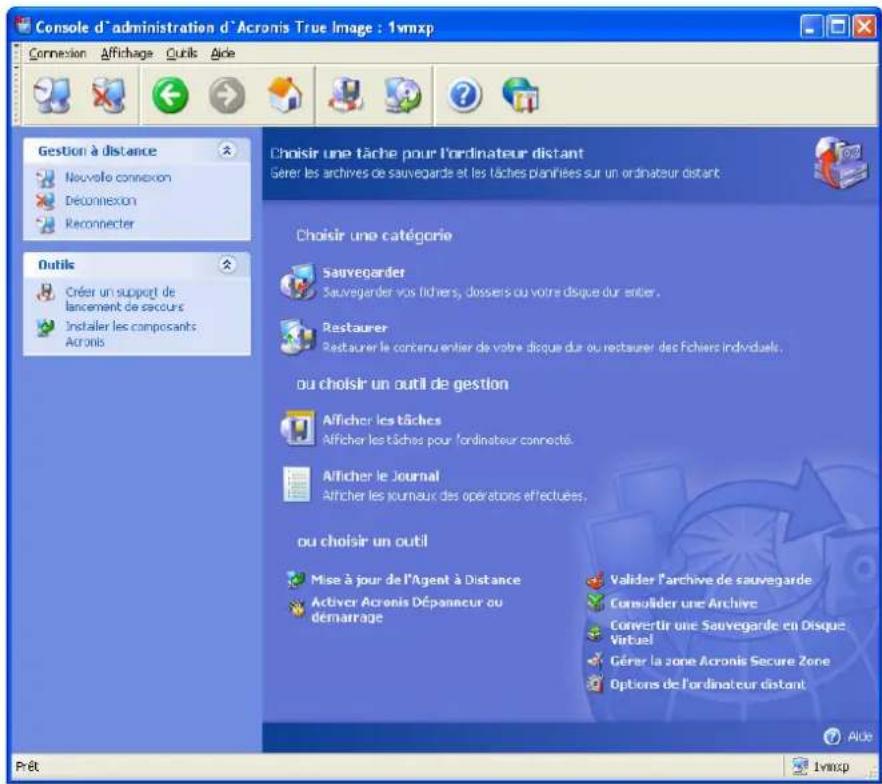Select Gérer la zone Acronis Secure Zone

point(720,661)
